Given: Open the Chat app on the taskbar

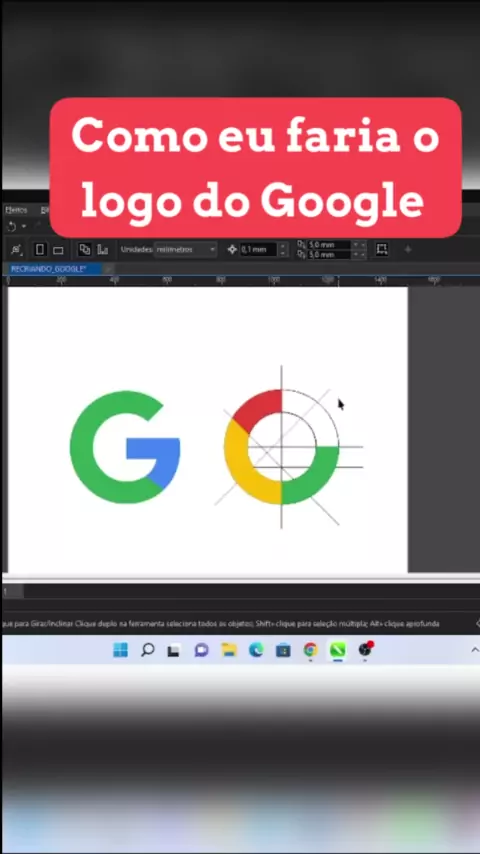Looking at the screenshot, I should pyautogui.click(x=202, y=650).
